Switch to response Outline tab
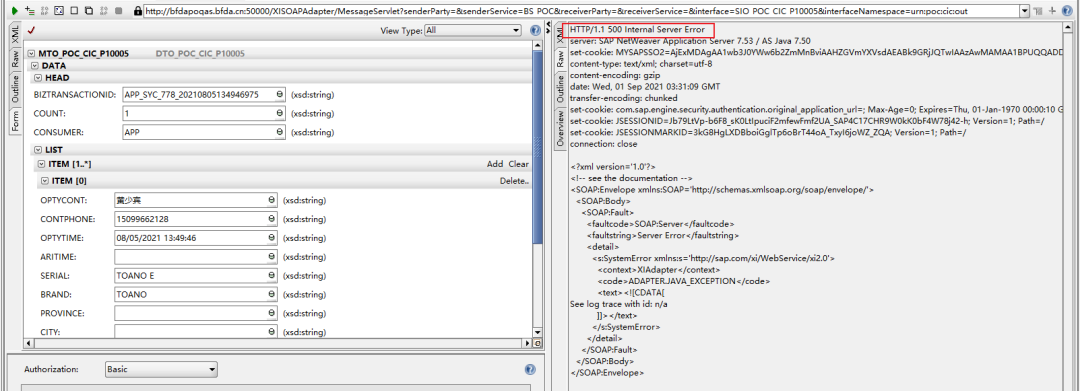The image size is (1080, 391). tap(561, 89)
